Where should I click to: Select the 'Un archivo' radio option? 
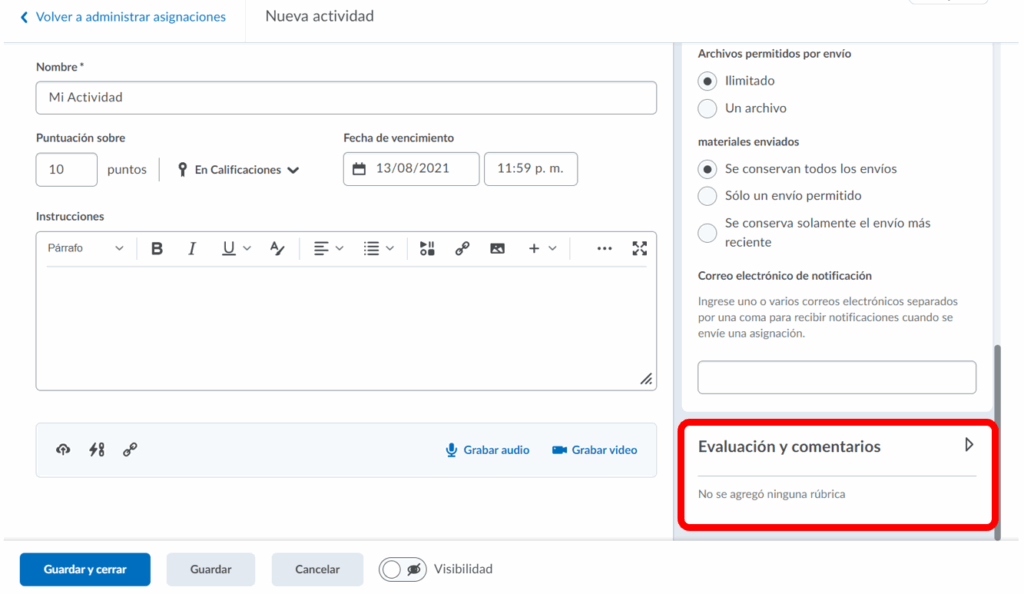708,108
